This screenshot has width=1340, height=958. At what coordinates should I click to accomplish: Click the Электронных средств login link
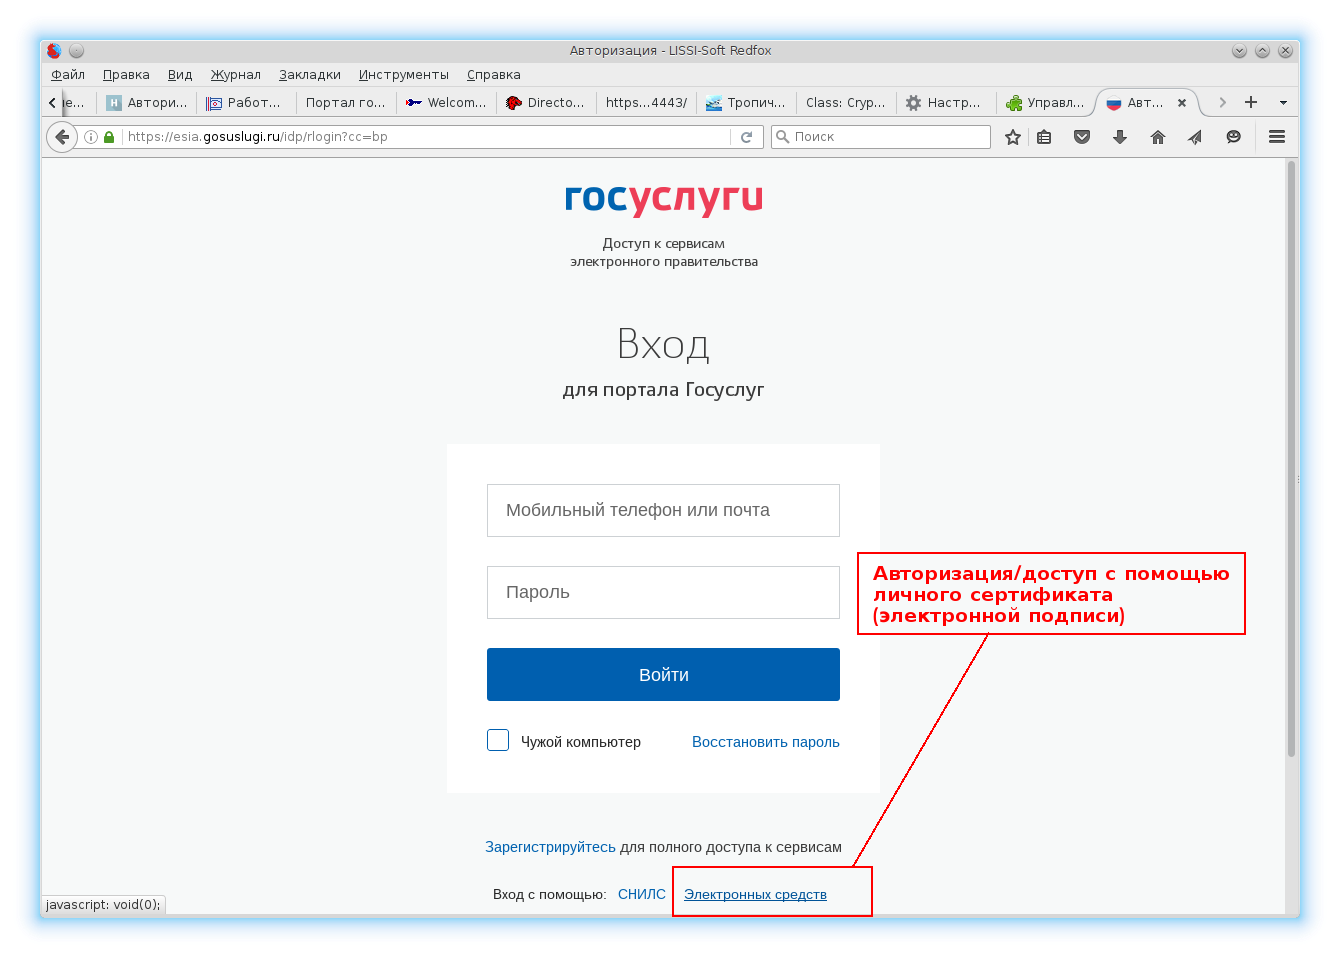pyautogui.click(x=755, y=894)
